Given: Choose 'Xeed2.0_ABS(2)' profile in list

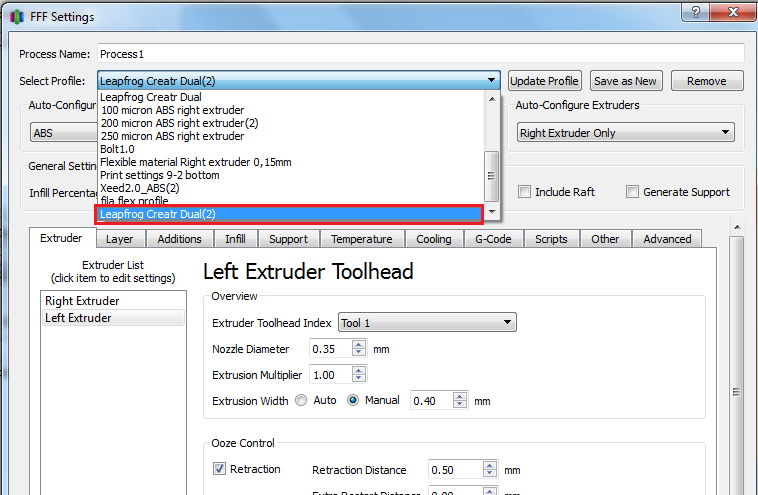Looking at the screenshot, I should (x=291, y=189).
